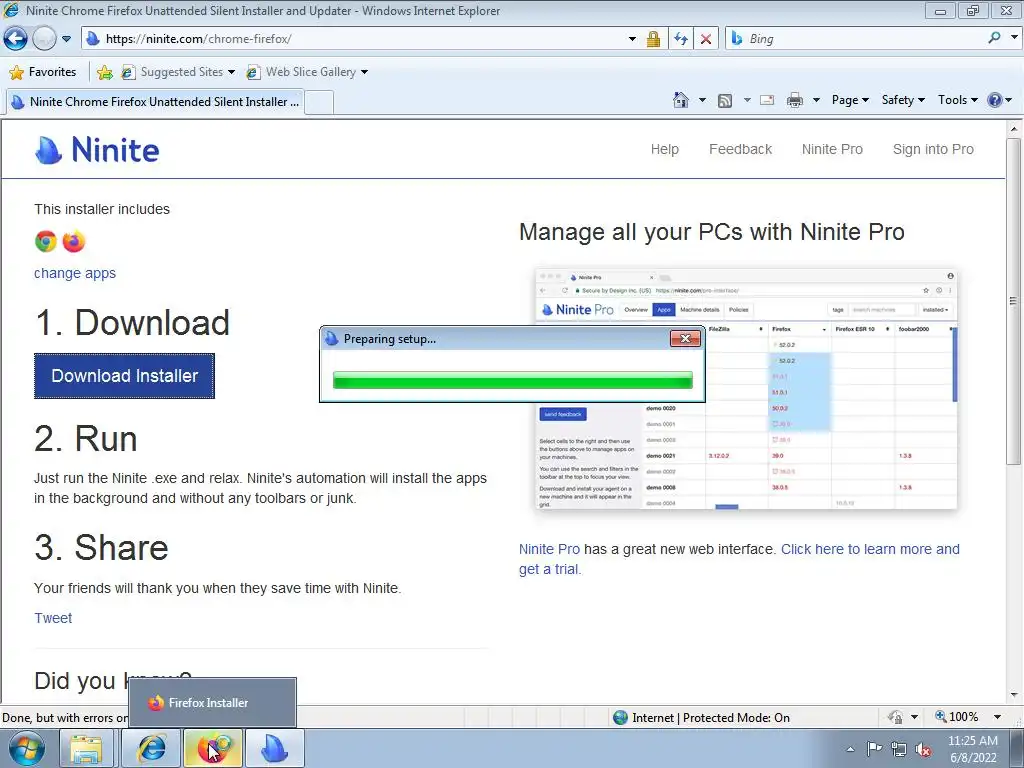The height and width of the screenshot is (768, 1024).
Task: Close the Preparing setup dialog
Action: click(x=685, y=338)
